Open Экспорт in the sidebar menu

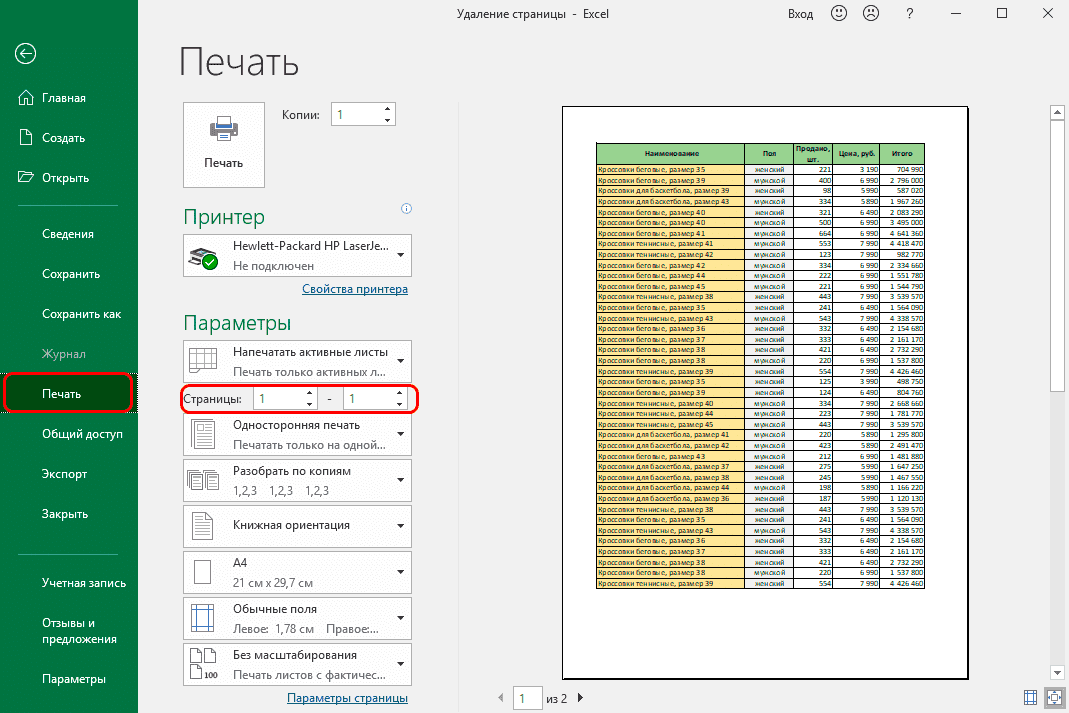[64, 474]
